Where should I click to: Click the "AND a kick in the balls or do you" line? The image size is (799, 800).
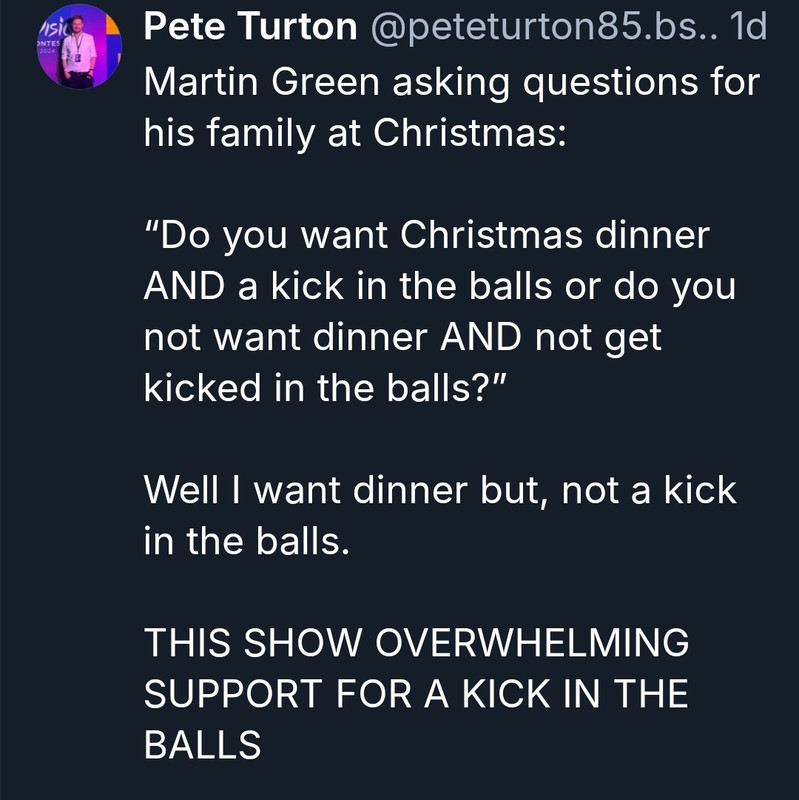click(440, 286)
